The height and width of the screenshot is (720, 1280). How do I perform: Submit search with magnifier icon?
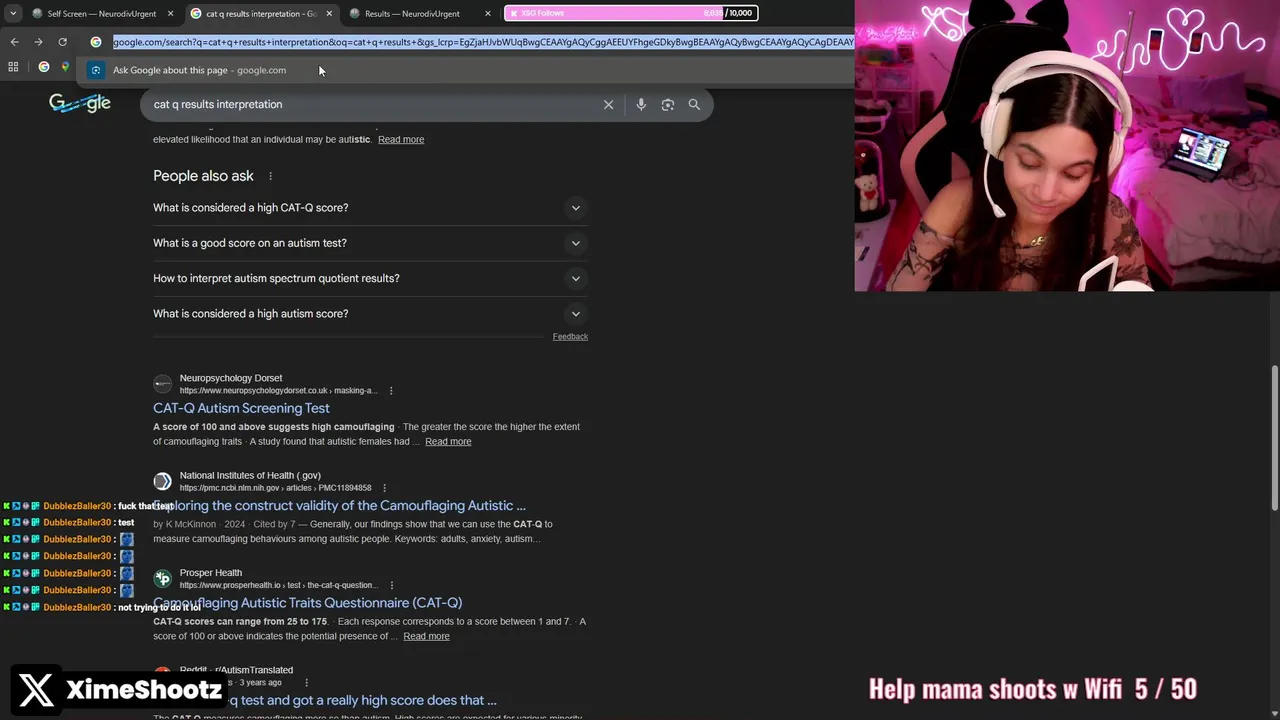[x=694, y=104]
